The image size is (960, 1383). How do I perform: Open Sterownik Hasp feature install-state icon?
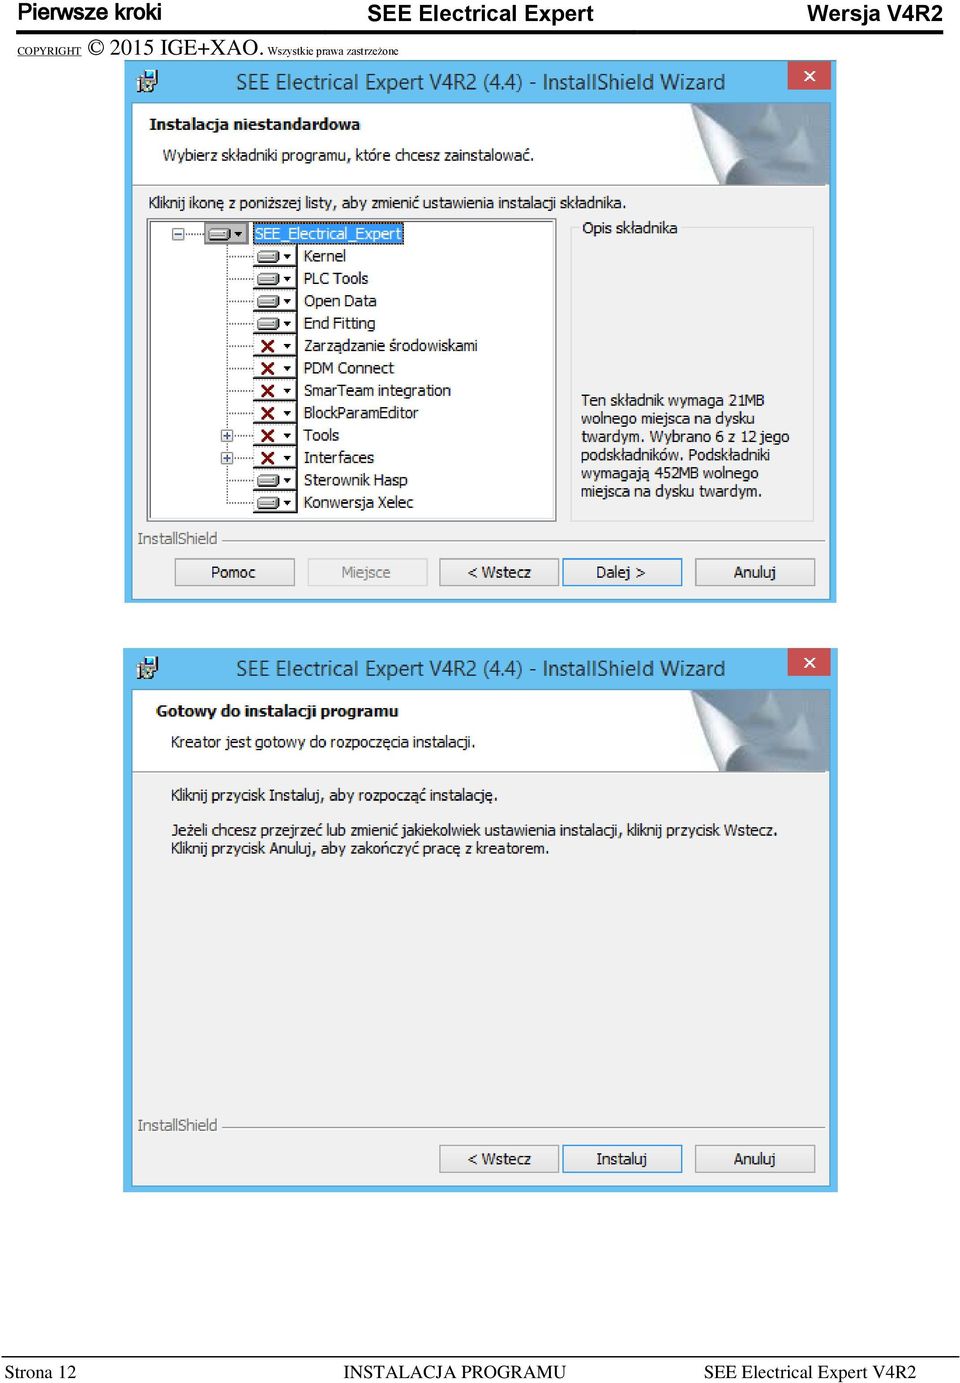point(274,480)
